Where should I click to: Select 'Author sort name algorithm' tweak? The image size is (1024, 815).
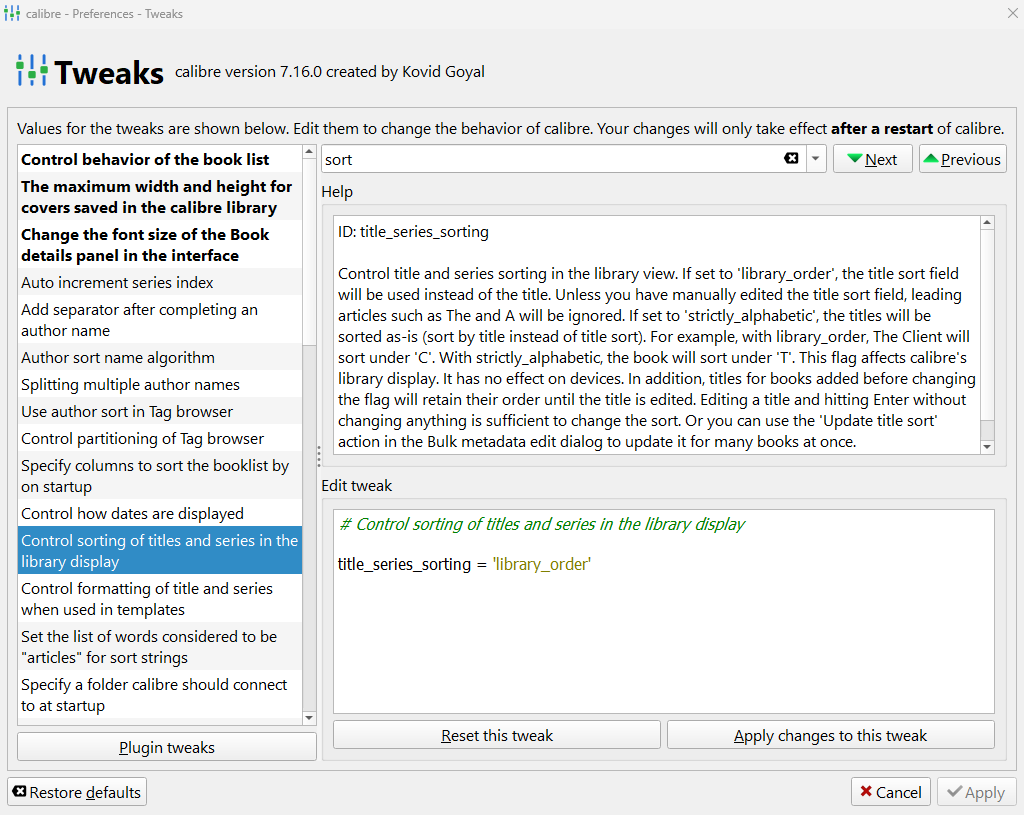[x=160, y=357]
